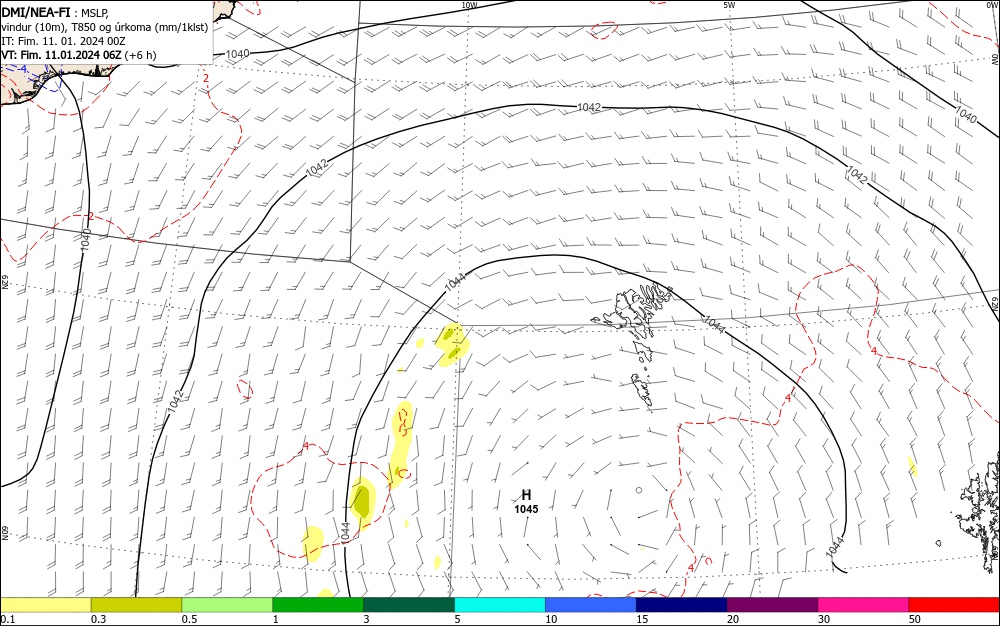Click the legend value '20'
This screenshot has width=1000, height=626.
click(733, 619)
